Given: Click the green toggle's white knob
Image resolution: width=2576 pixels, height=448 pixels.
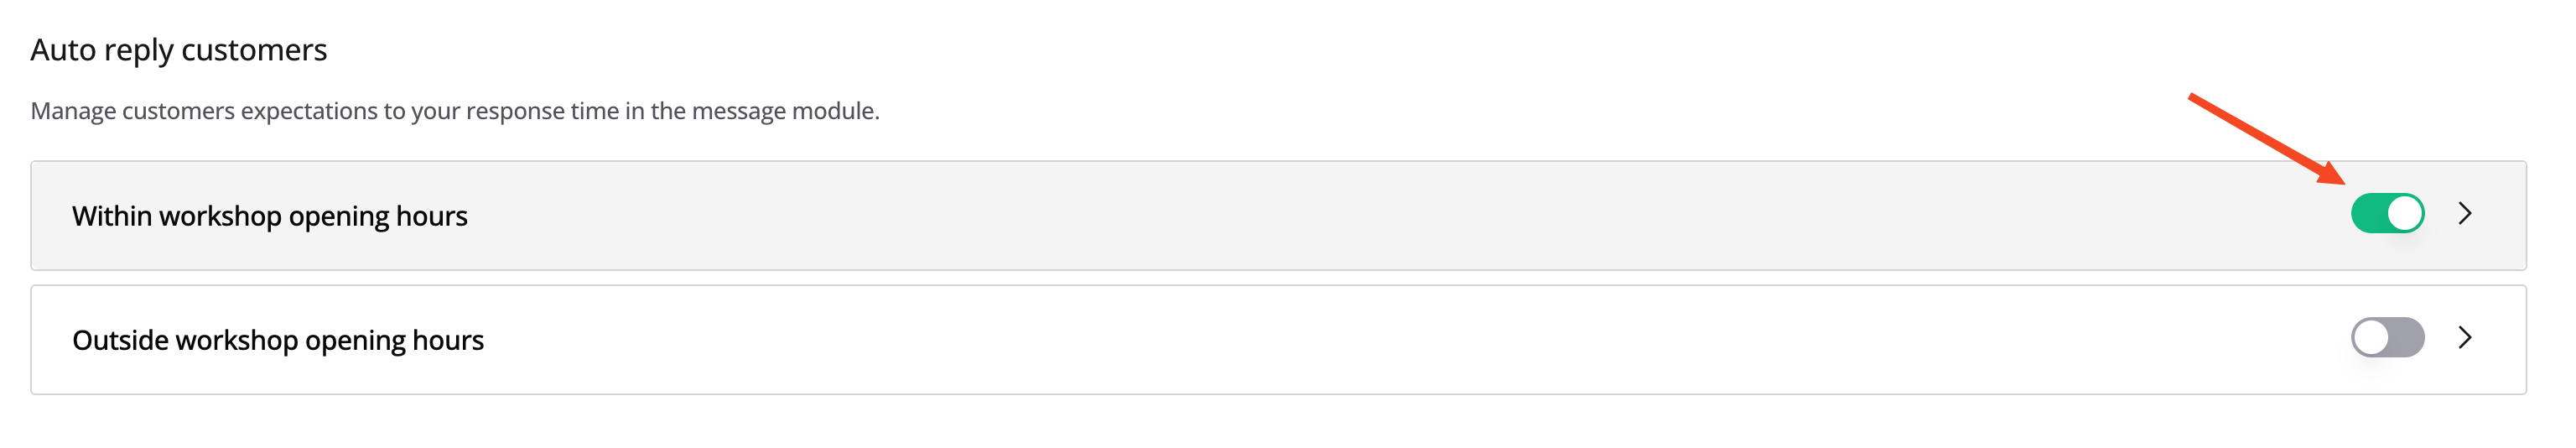Looking at the screenshot, I should tap(2404, 213).
